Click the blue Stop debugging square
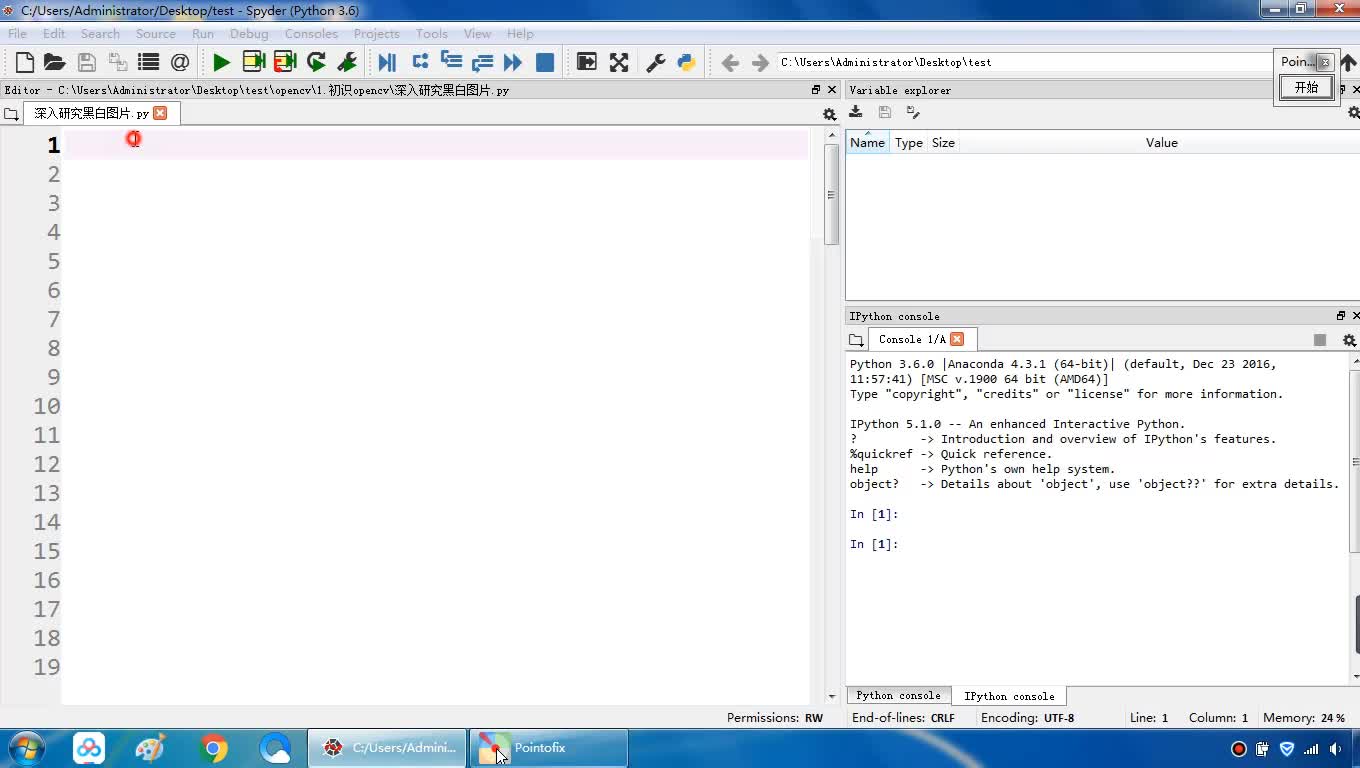 tap(545, 62)
